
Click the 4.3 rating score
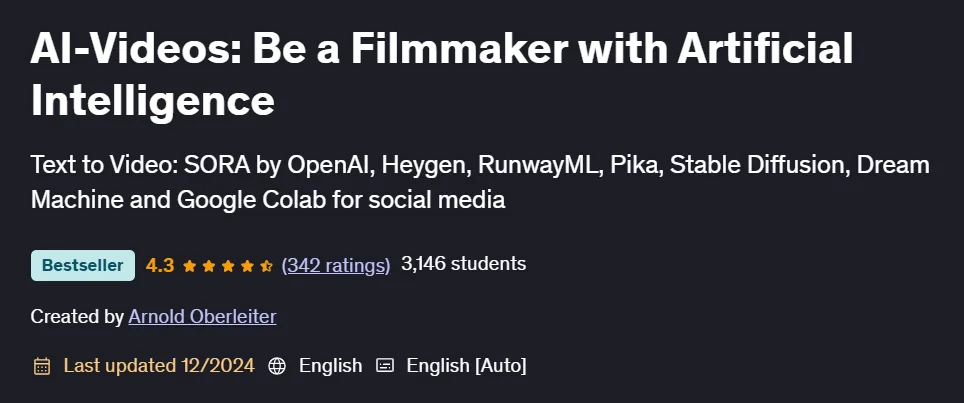[x=160, y=265]
